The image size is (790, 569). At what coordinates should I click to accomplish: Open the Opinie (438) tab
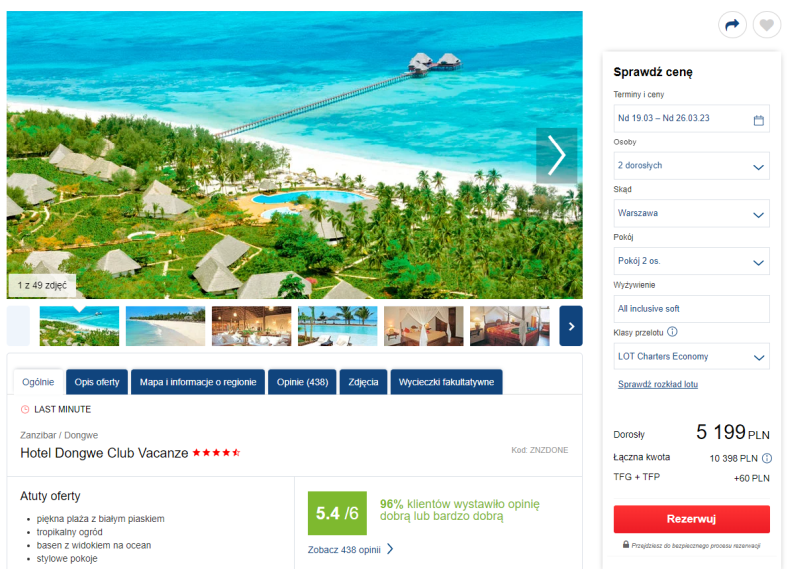(302, 382)
